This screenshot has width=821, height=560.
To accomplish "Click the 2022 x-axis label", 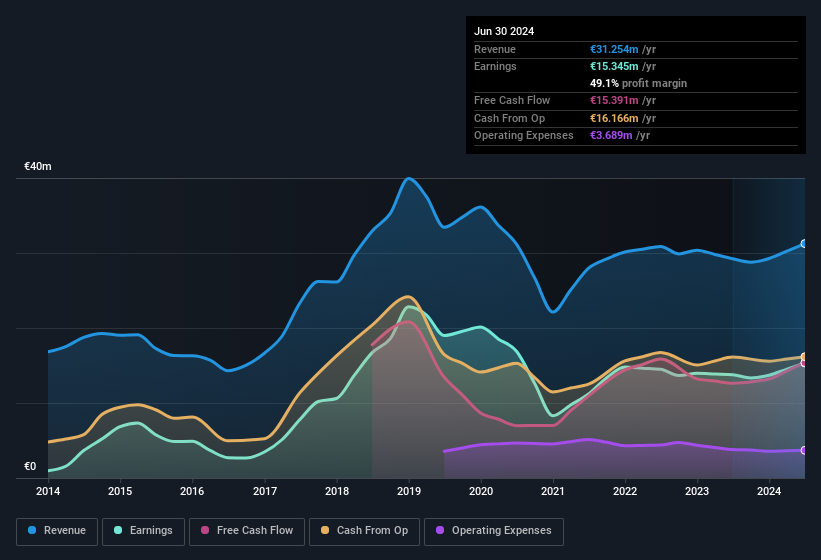I will 625,491.
